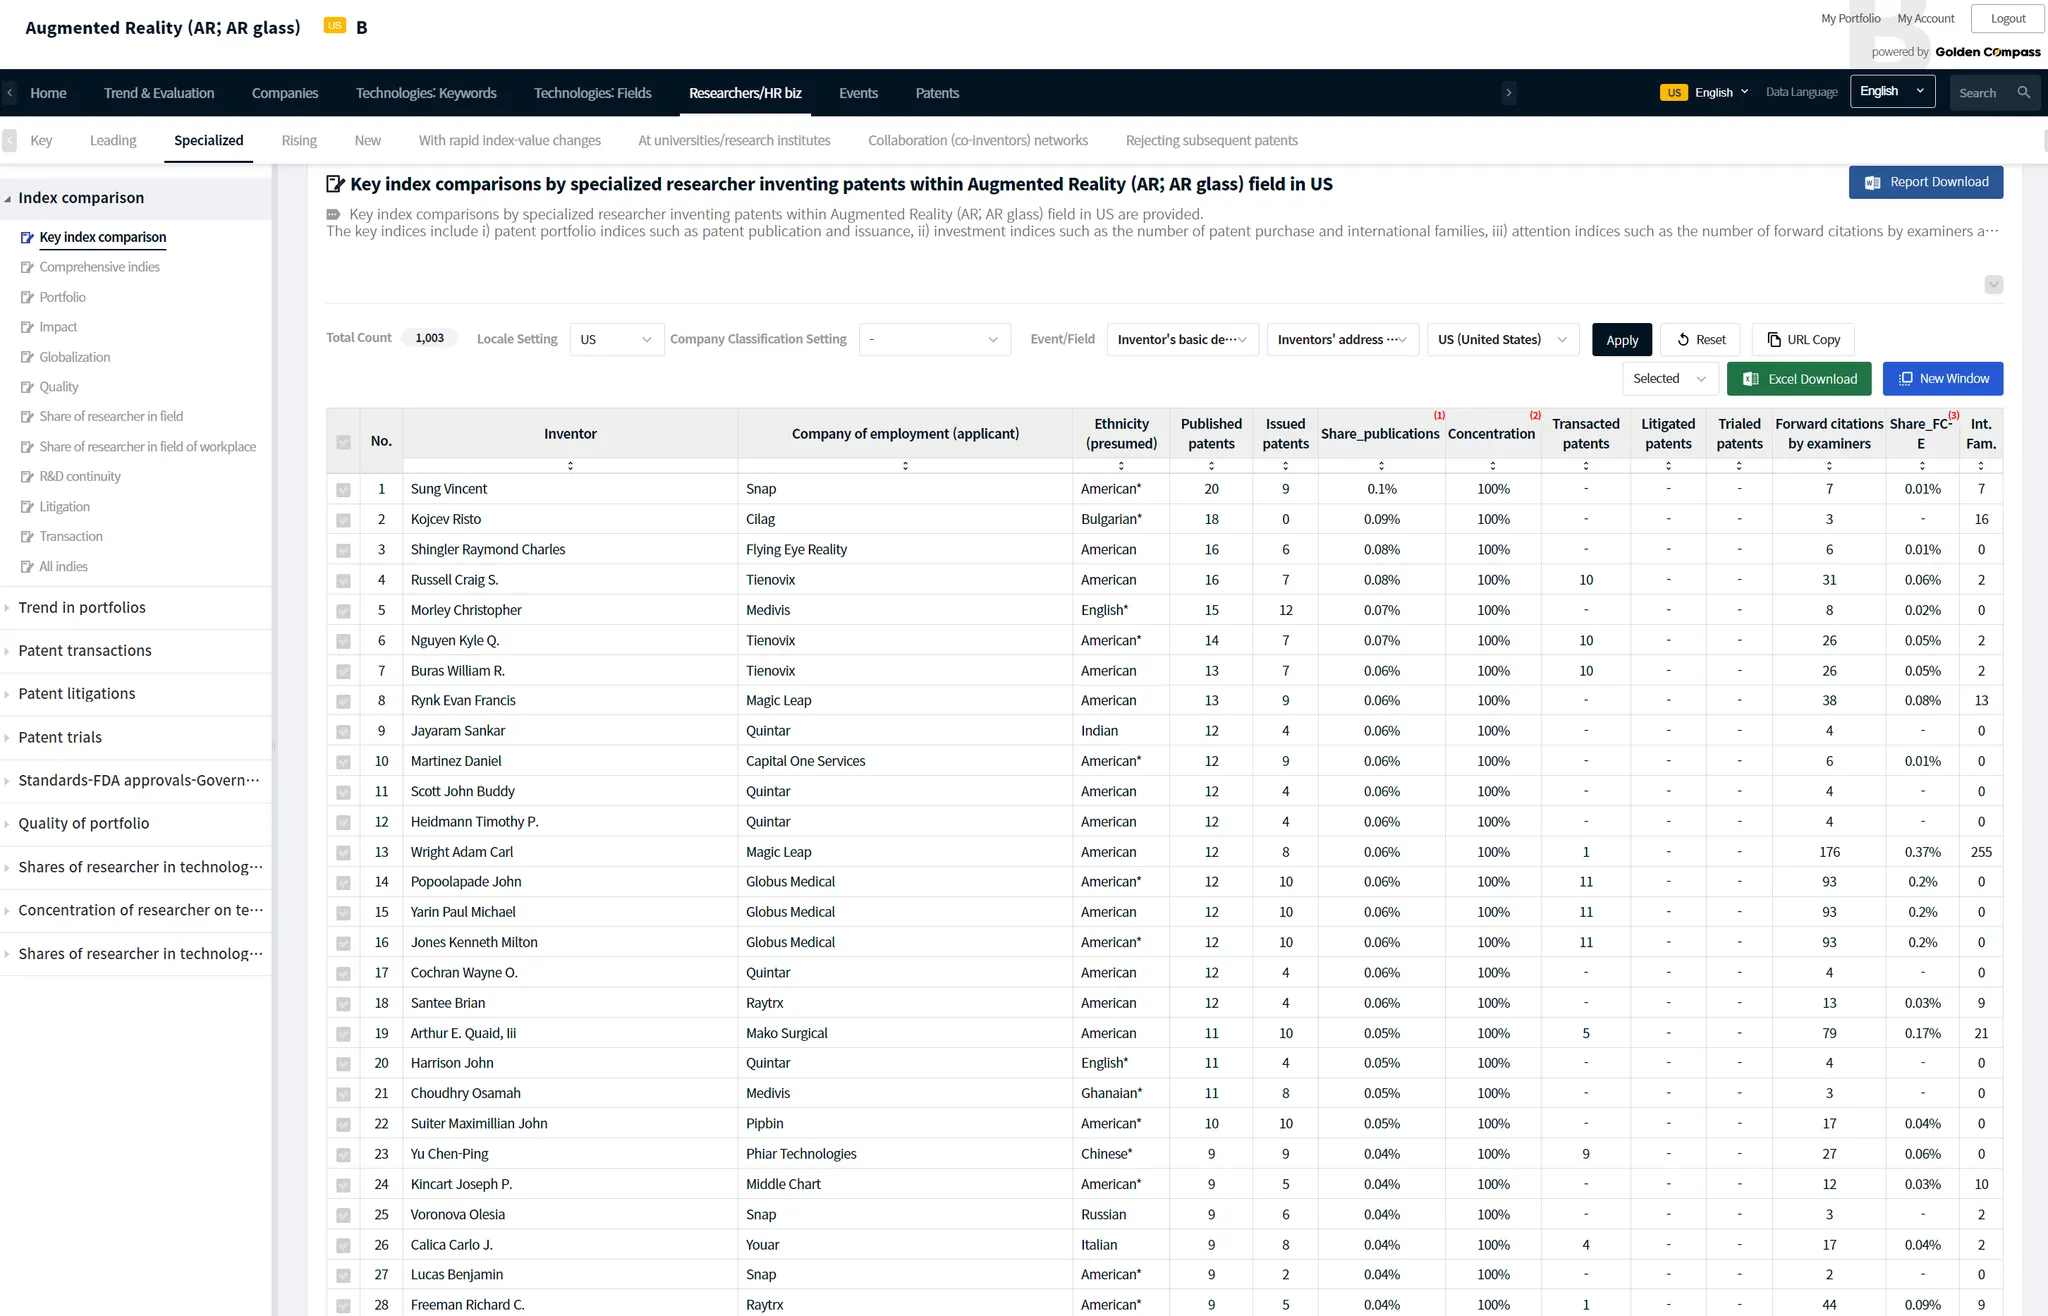
Task: Click Excel Download spreadsheet icon
Action: pos(1751,379)
